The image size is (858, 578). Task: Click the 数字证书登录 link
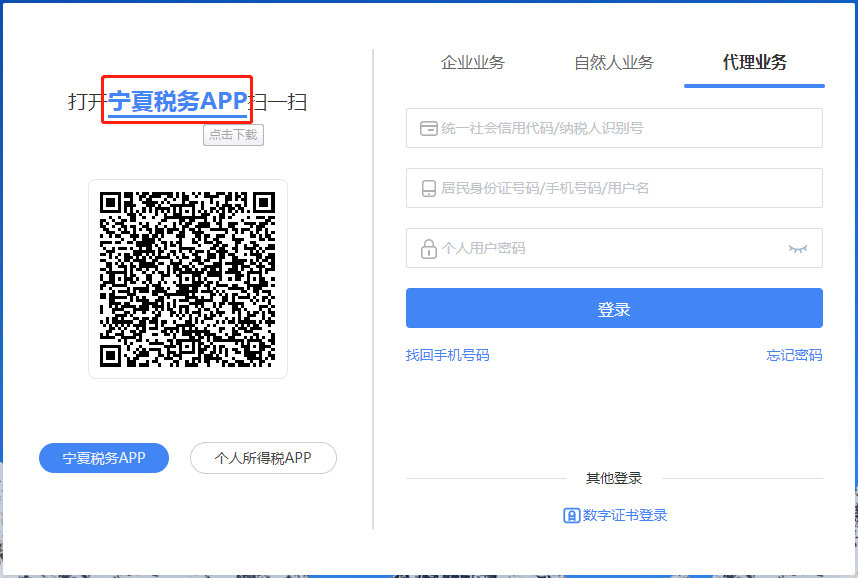point(625,515)
